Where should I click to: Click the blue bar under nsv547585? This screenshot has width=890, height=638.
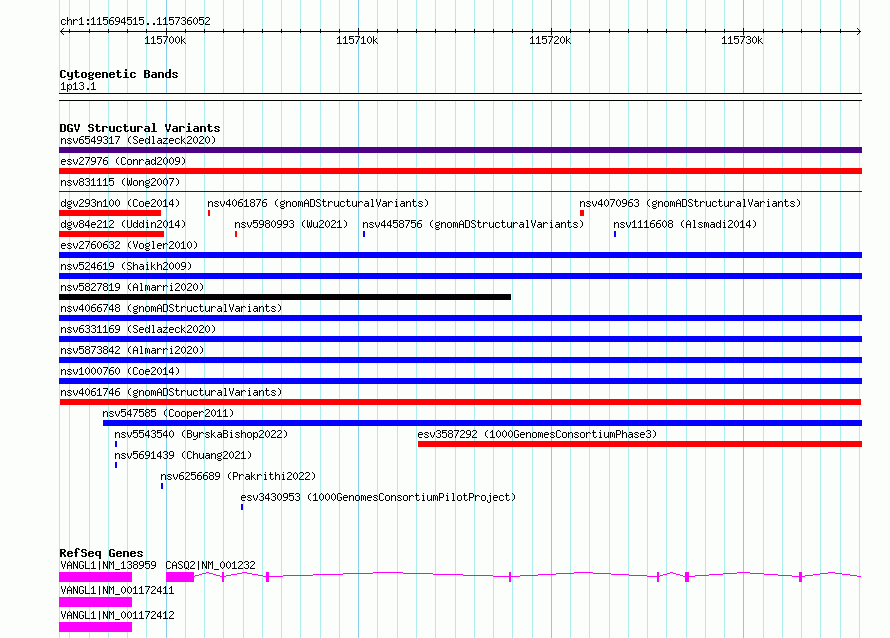tap(482, 423)
